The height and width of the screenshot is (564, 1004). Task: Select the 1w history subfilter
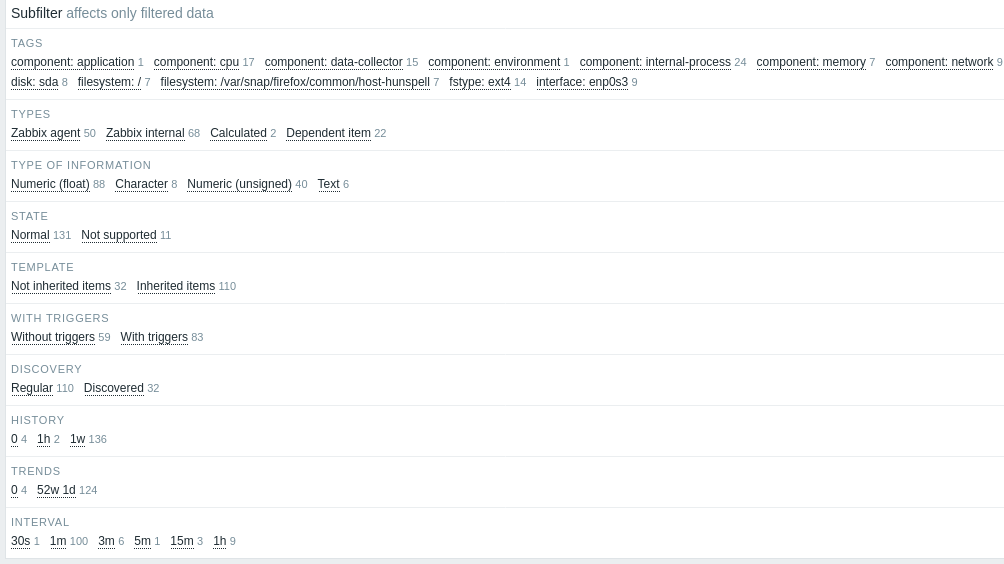coord(77,439)
